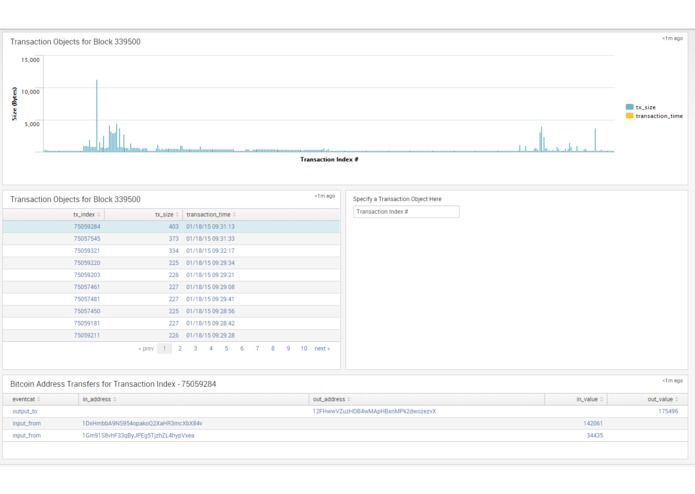Image resolution: width=695 pixels, height=494 pixels.
Task: Select transaction index 75059321
Action: pos(87,251)
